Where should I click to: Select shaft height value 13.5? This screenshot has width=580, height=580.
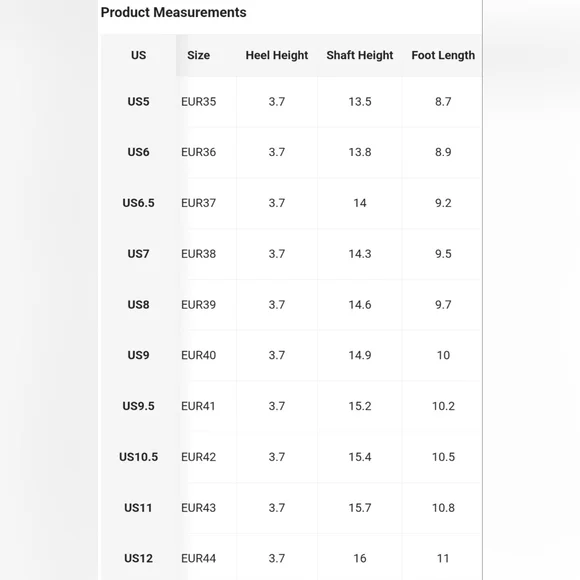point(360,101)
